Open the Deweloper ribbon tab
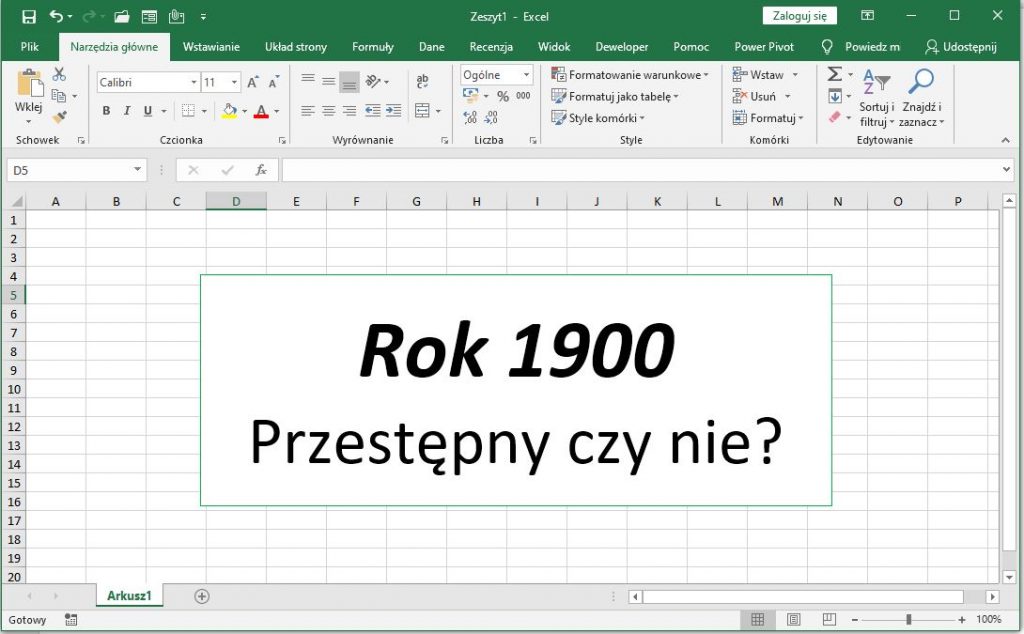The width and height of the screenshot is (1024, 634). [621, 46]
